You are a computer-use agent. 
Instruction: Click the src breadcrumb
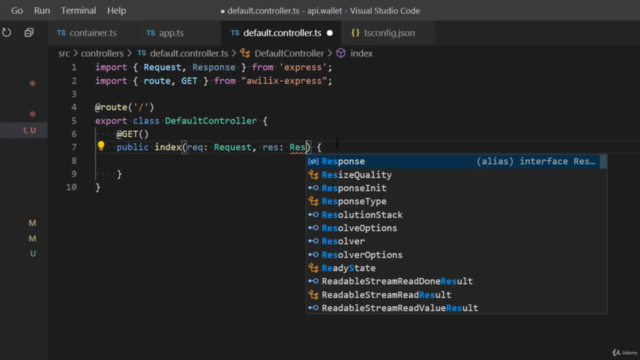point(64,53)
